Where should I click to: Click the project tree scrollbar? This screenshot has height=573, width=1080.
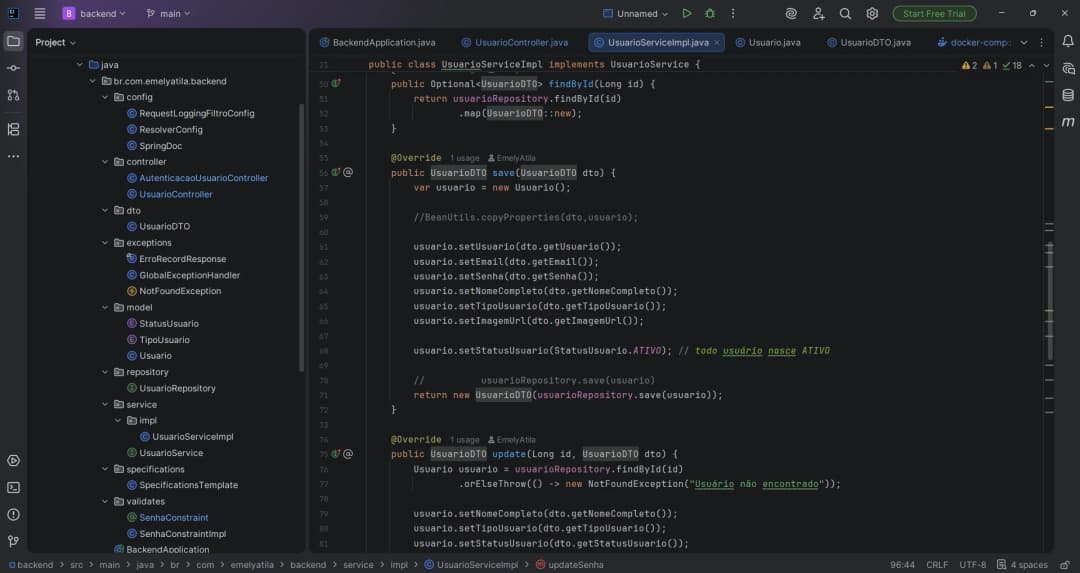tap(301, 238)
